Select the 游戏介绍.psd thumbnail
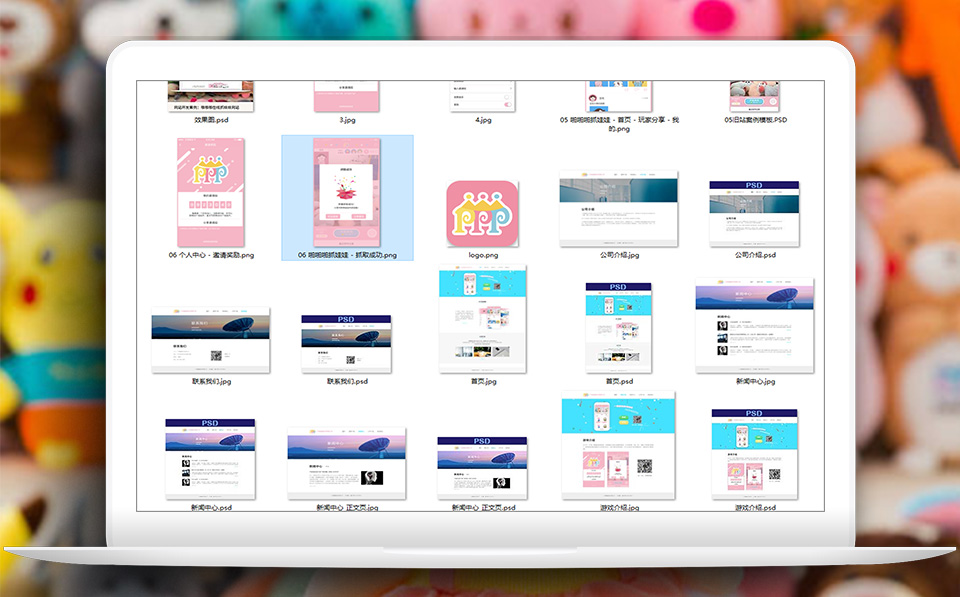The width and height of the screenshot is (960, 597). (754, 454)
